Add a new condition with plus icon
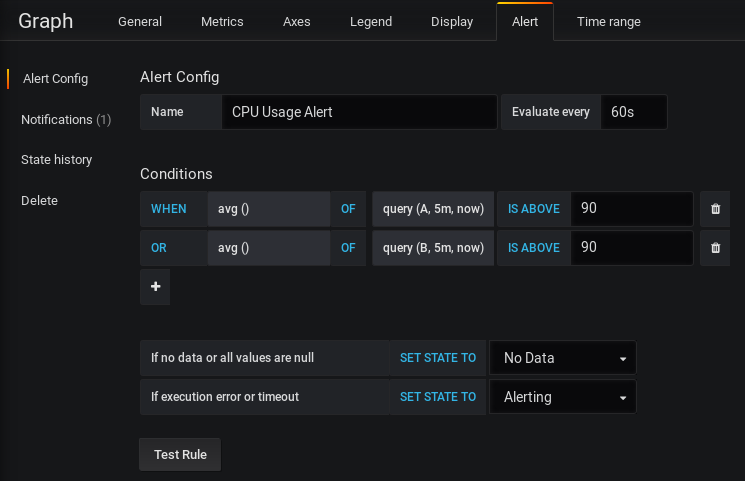Screen dimensions: 745x481 [155, 287]
